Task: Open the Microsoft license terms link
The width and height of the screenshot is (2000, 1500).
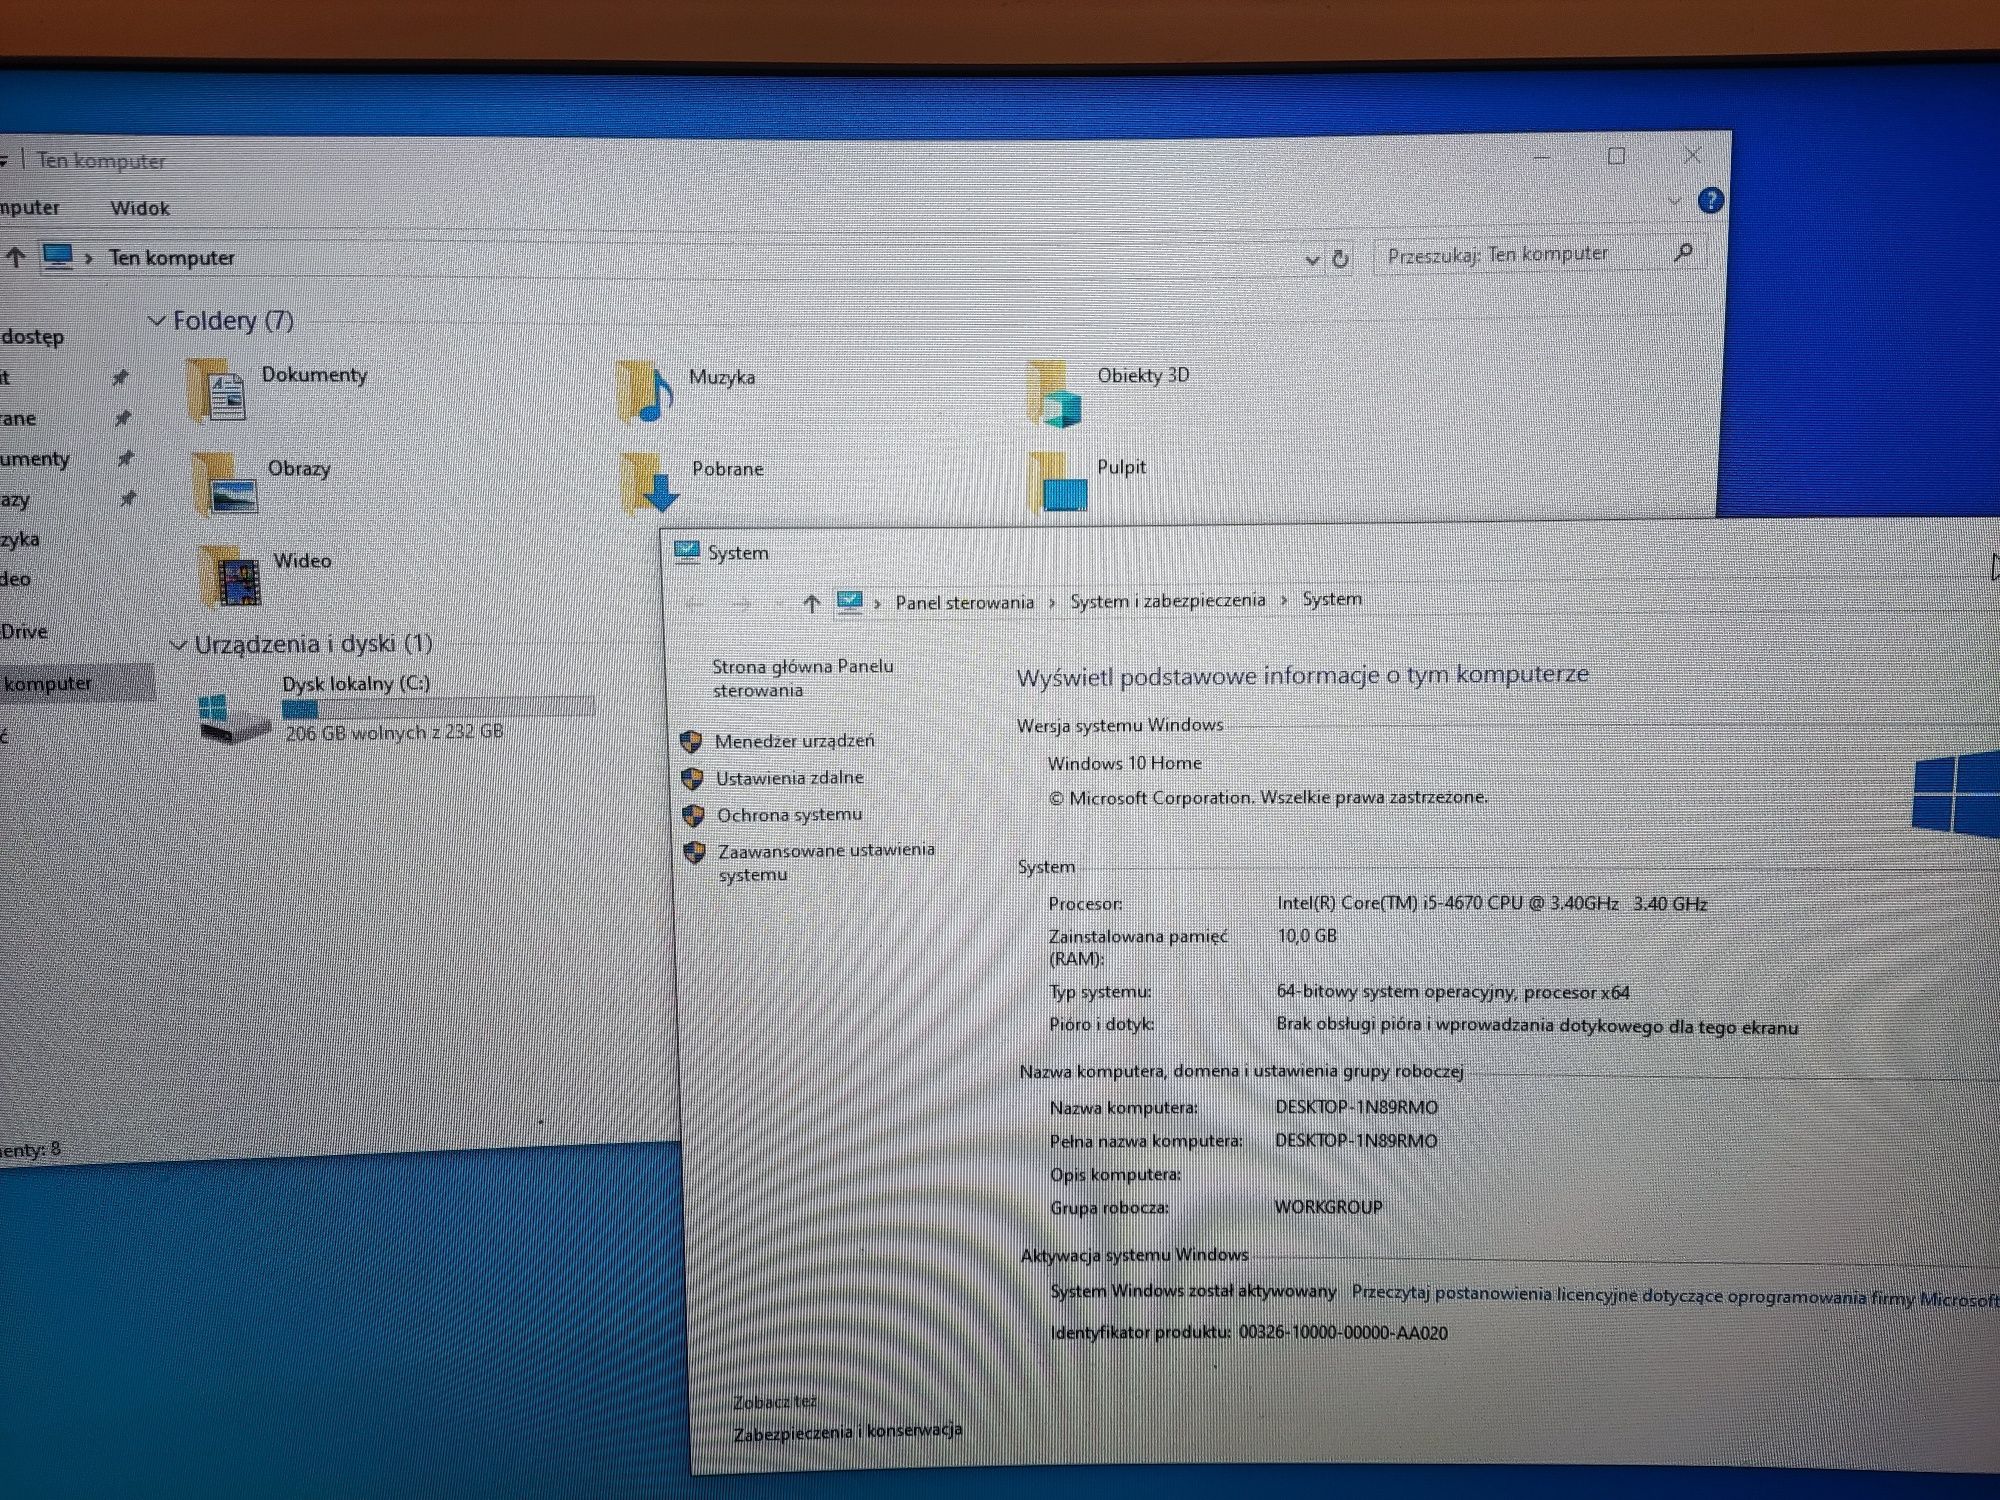Action: [1675, 1296]
